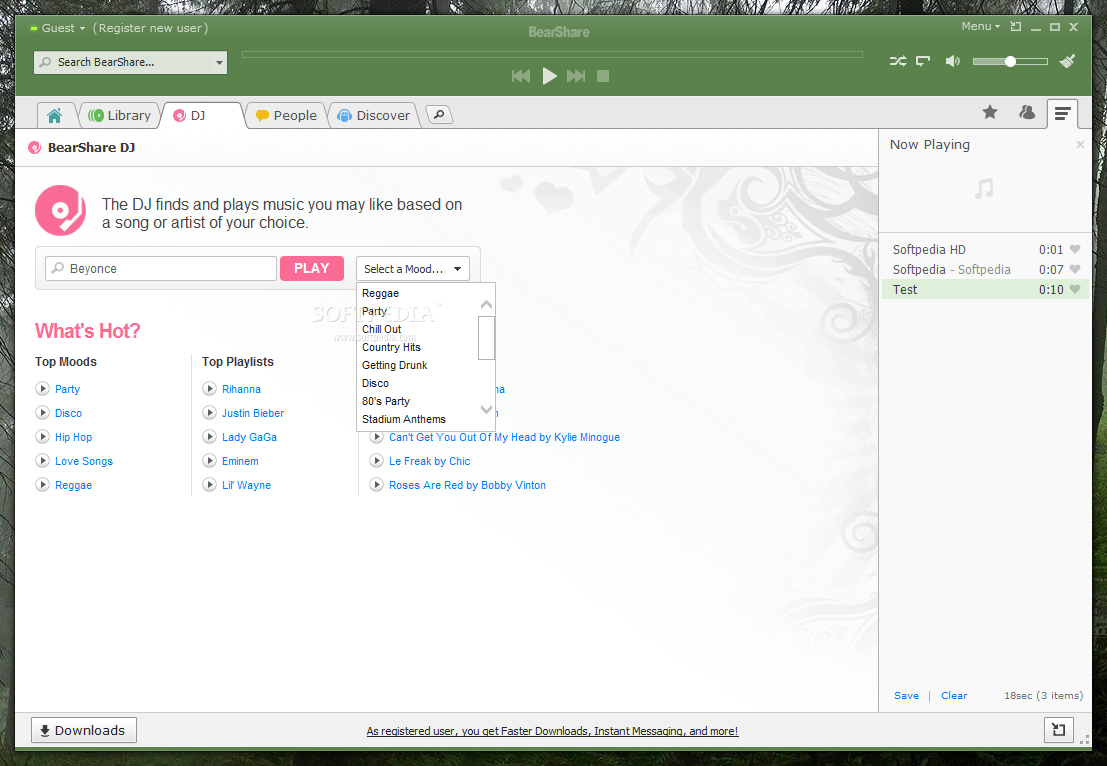Screen dimensions: 1107x766
Task: Toggle repeat playback
Action: click(923, 61)
